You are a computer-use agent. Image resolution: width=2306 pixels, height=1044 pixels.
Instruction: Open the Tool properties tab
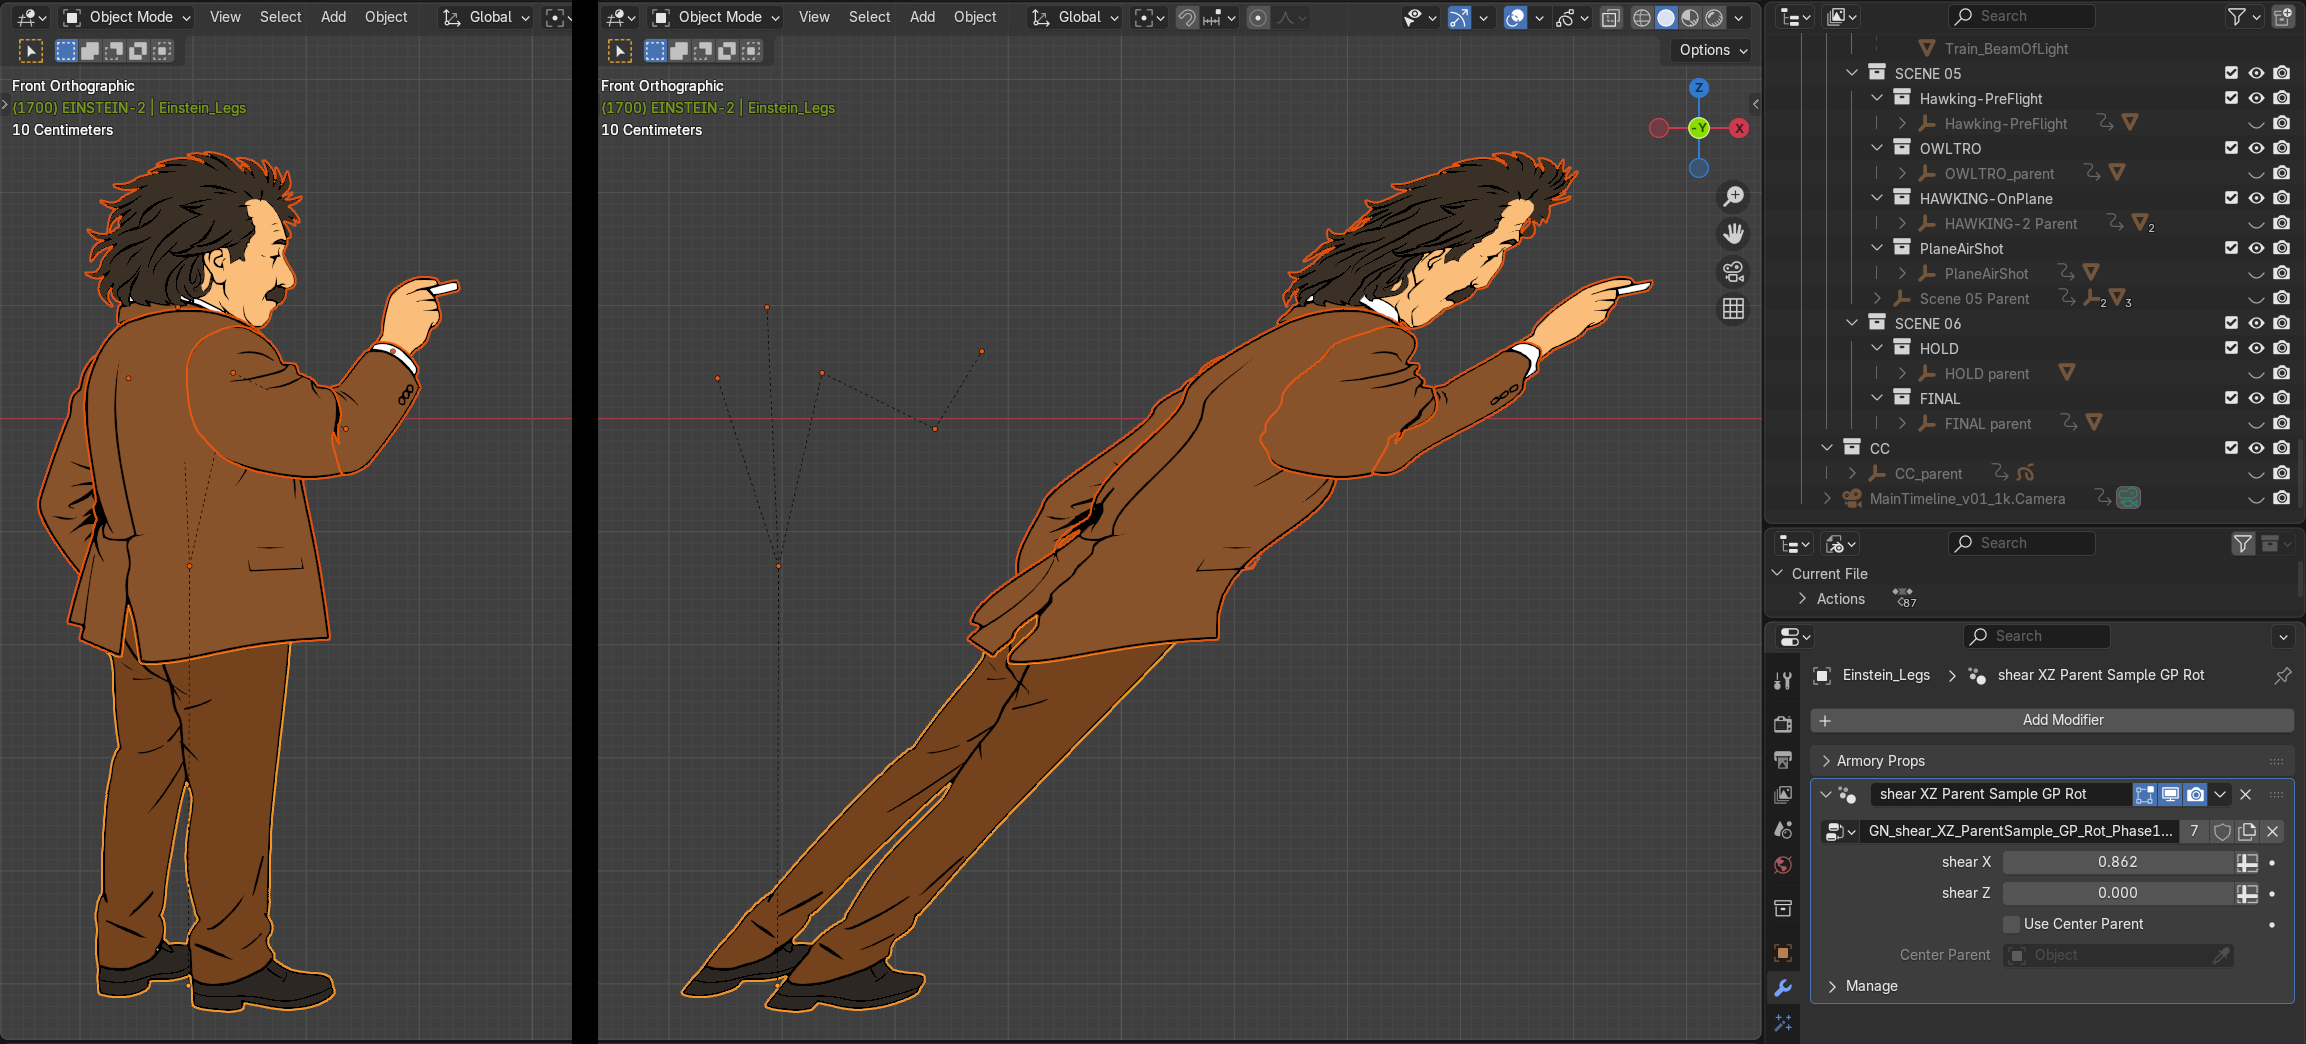[x=1782, y=681]
